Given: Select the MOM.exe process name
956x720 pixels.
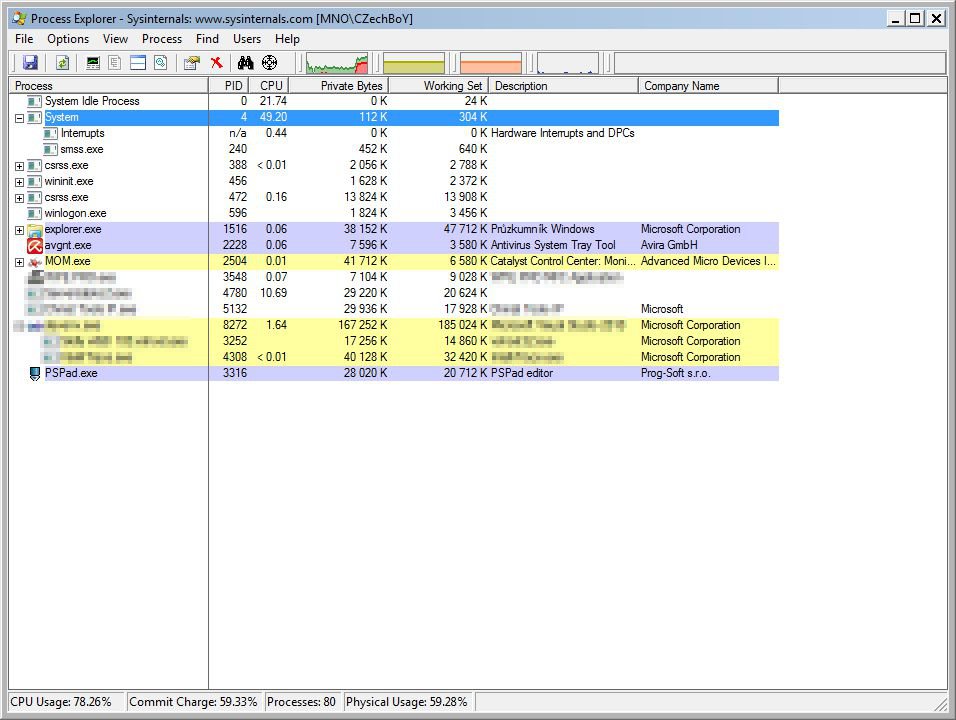Looking at the screenshot, I should click(x=68, y=261).
